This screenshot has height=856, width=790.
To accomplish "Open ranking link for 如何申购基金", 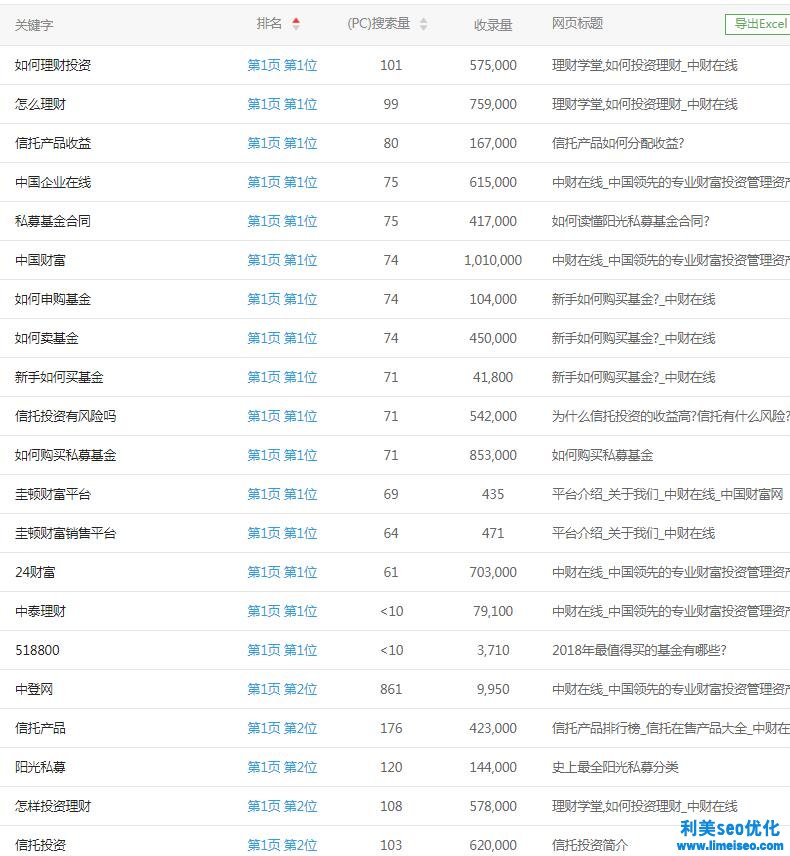I will pyautogui.click(x=282, y=299).
